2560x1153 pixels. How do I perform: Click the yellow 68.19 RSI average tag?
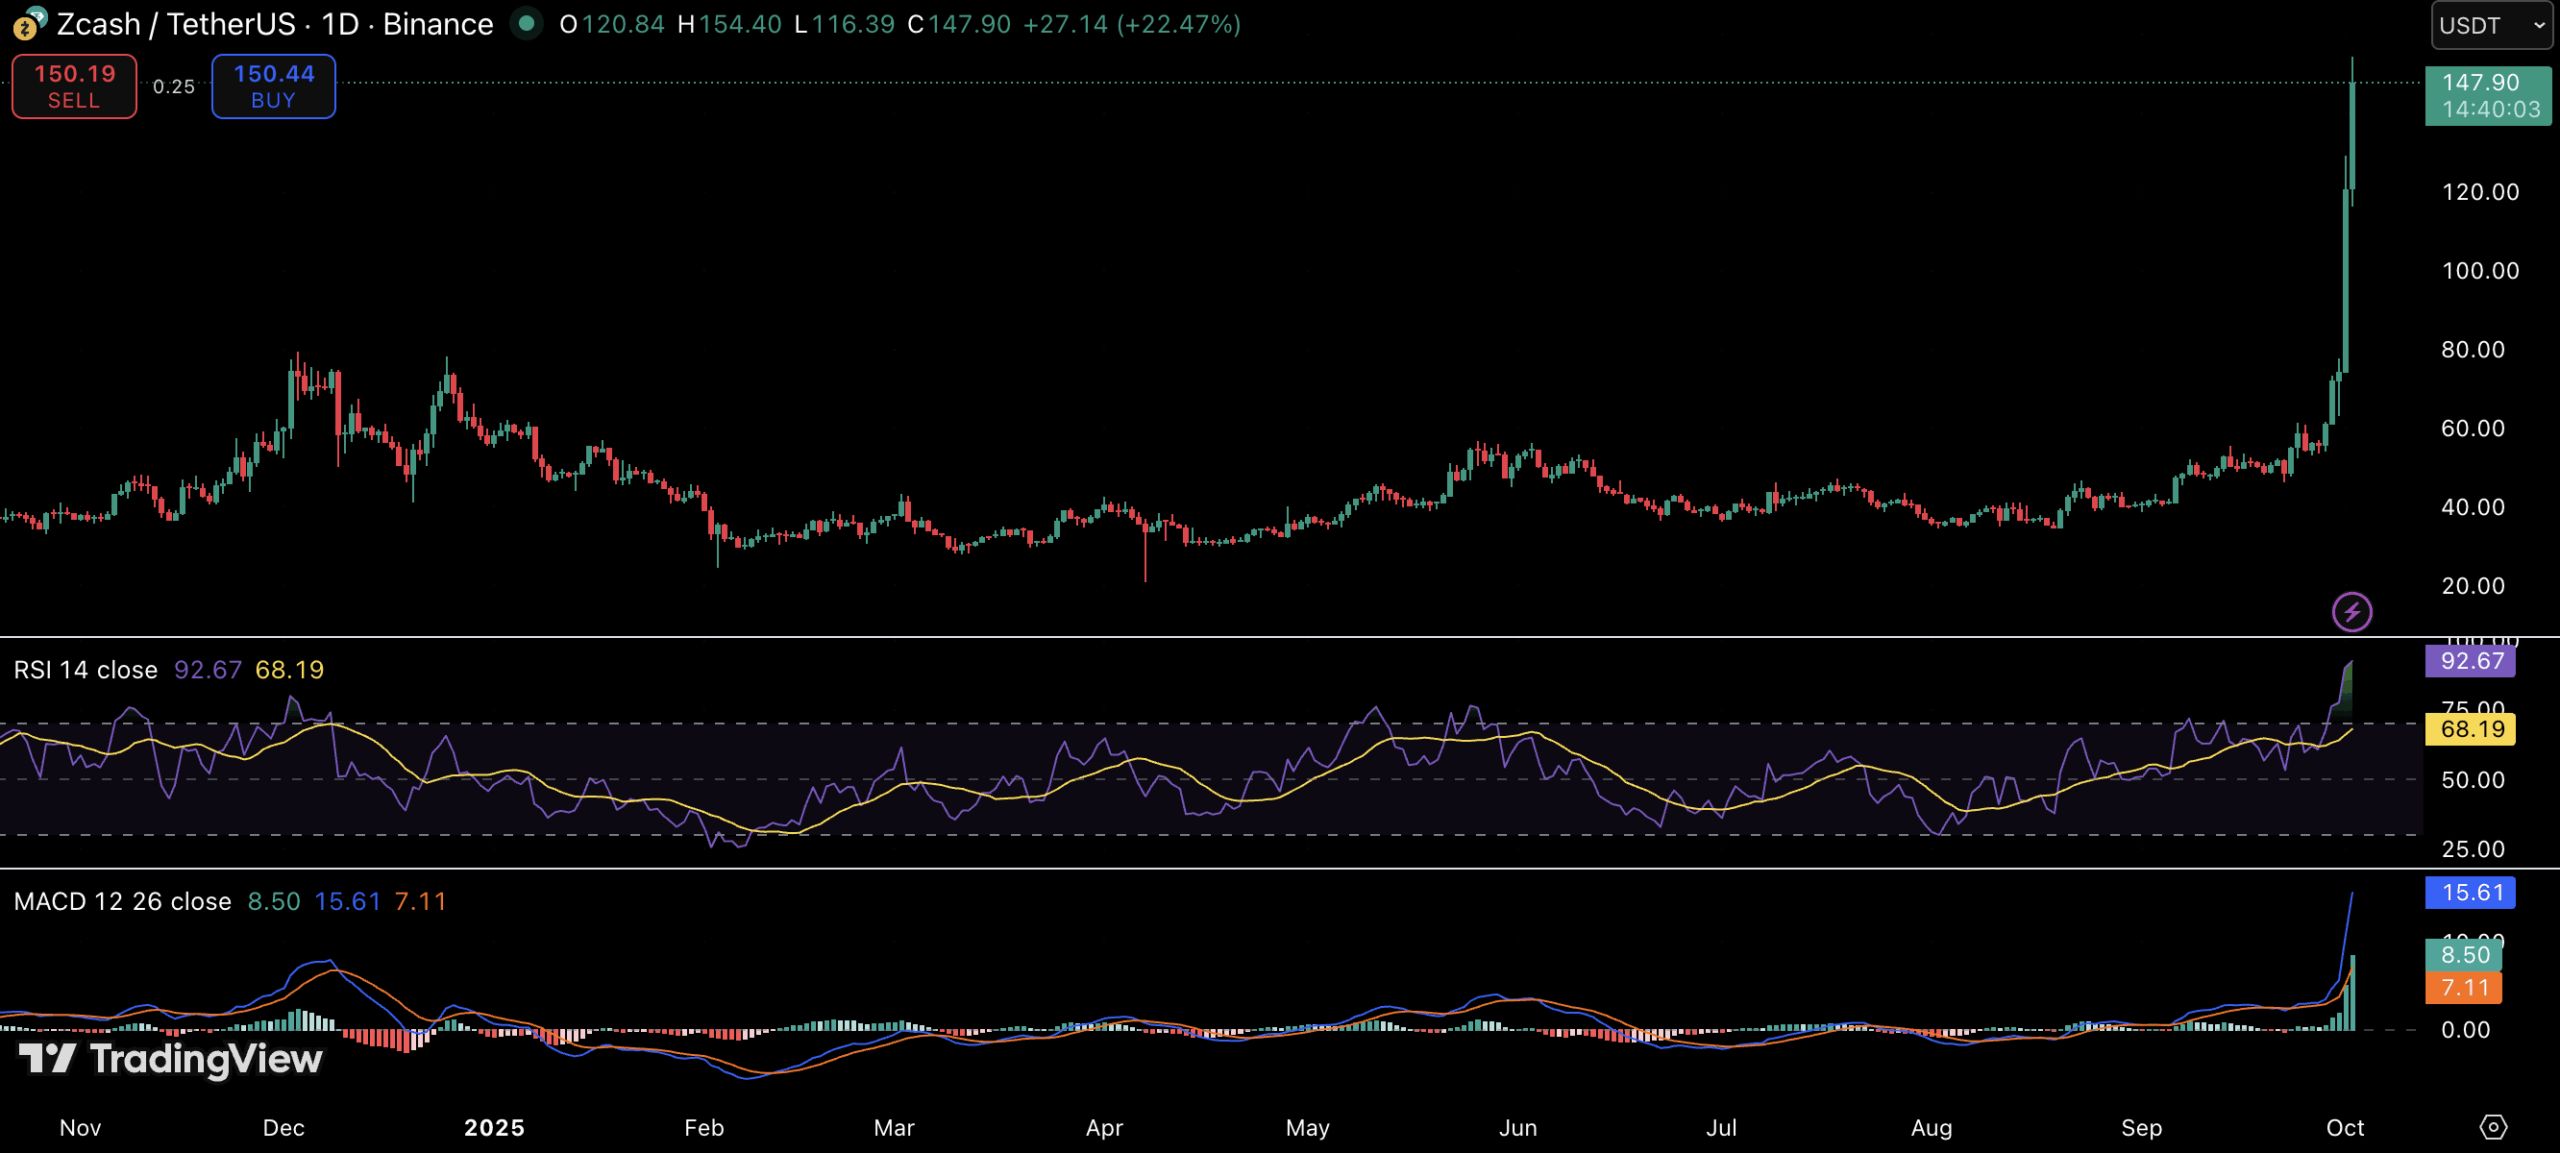pyautogui.click(x=2470, y=729)
